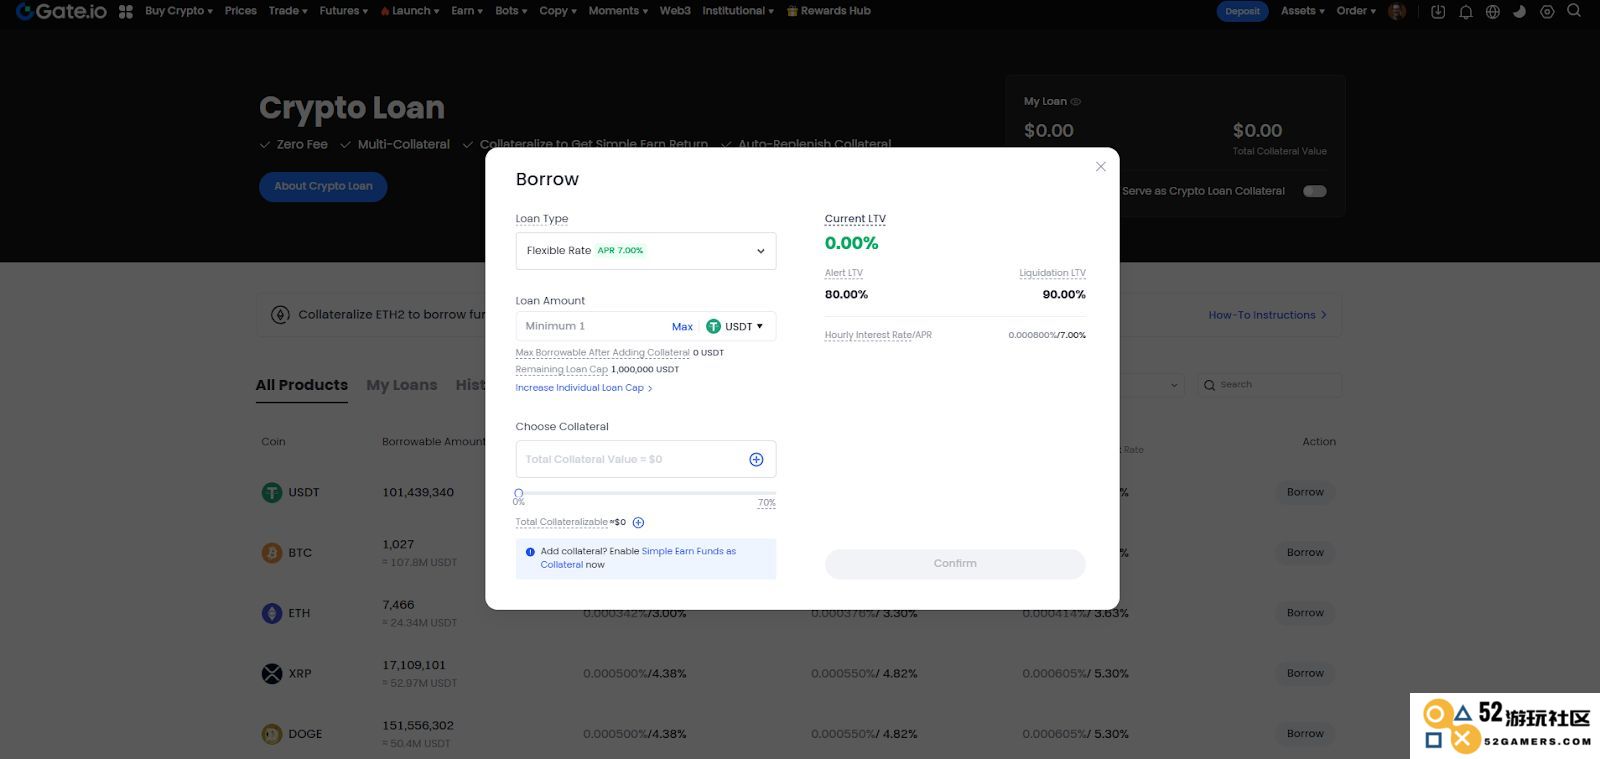The image size is (1600, 759).
Task: Click the LTV slider handle at 0%
Action: coord(518,493)
